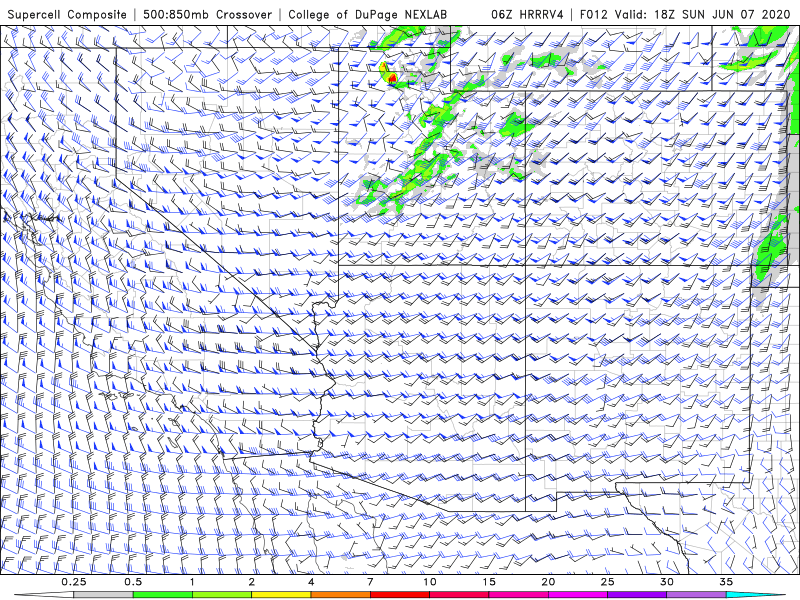
Task: Click the 0.5 value on the color scale
Action: click(x=133, y=582)
